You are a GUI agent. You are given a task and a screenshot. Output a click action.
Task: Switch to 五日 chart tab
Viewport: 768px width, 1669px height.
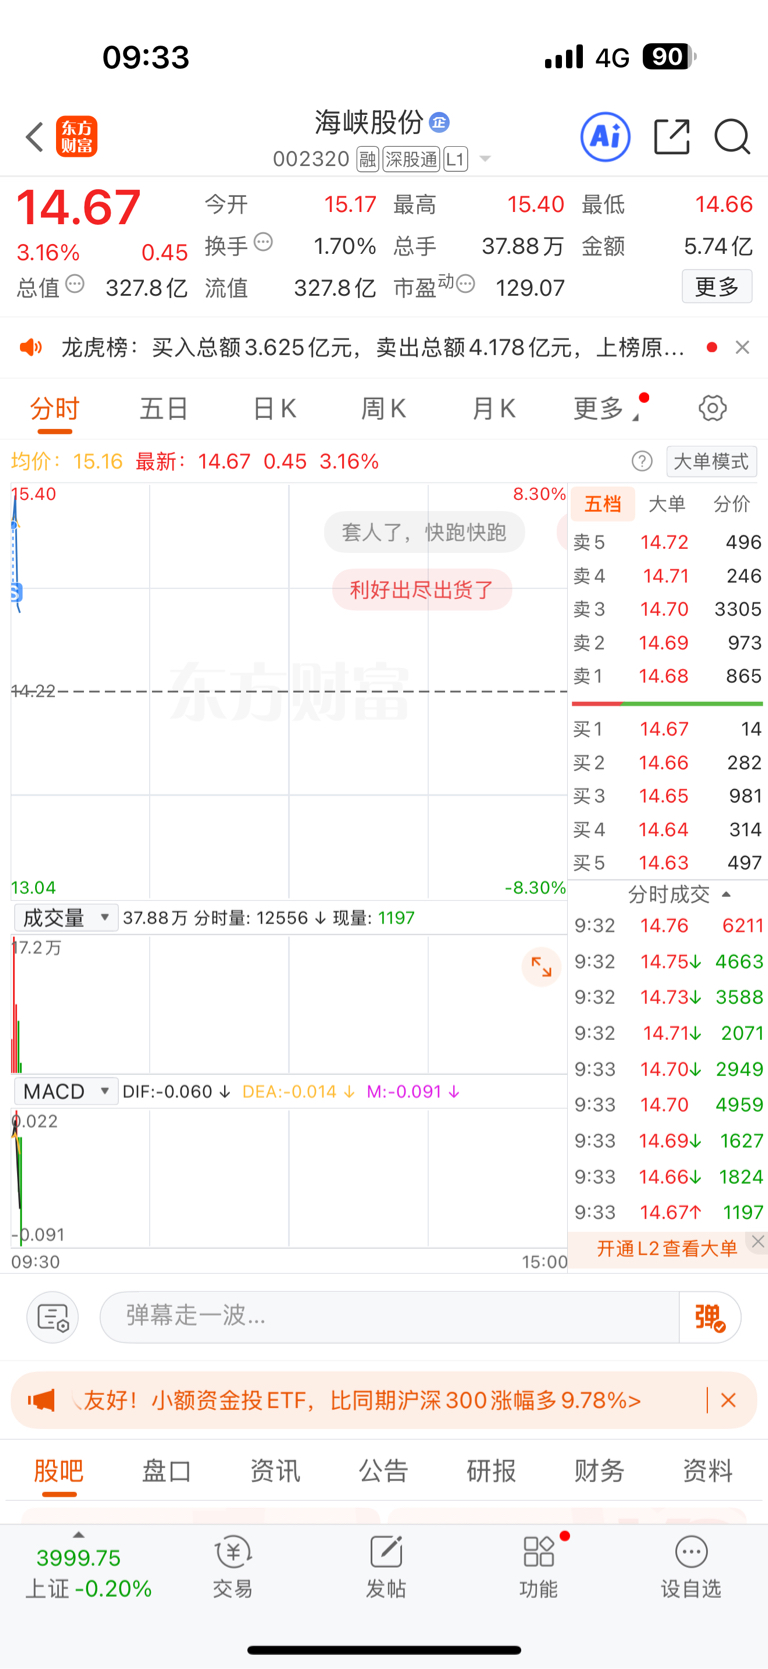164,409
